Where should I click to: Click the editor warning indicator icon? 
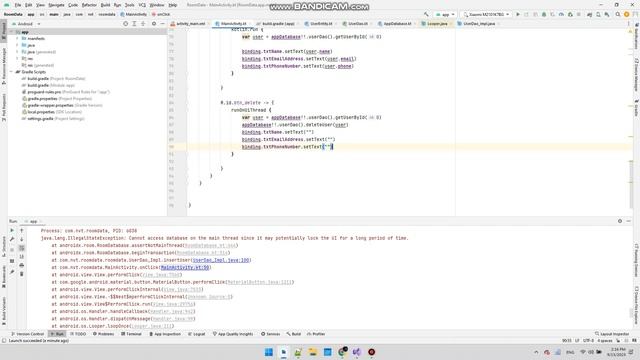630,31
